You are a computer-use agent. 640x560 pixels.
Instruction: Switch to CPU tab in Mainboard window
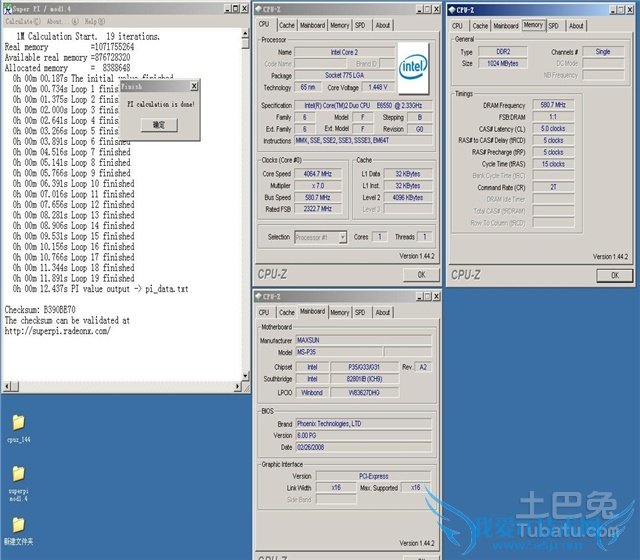click(x=265, y=312)
